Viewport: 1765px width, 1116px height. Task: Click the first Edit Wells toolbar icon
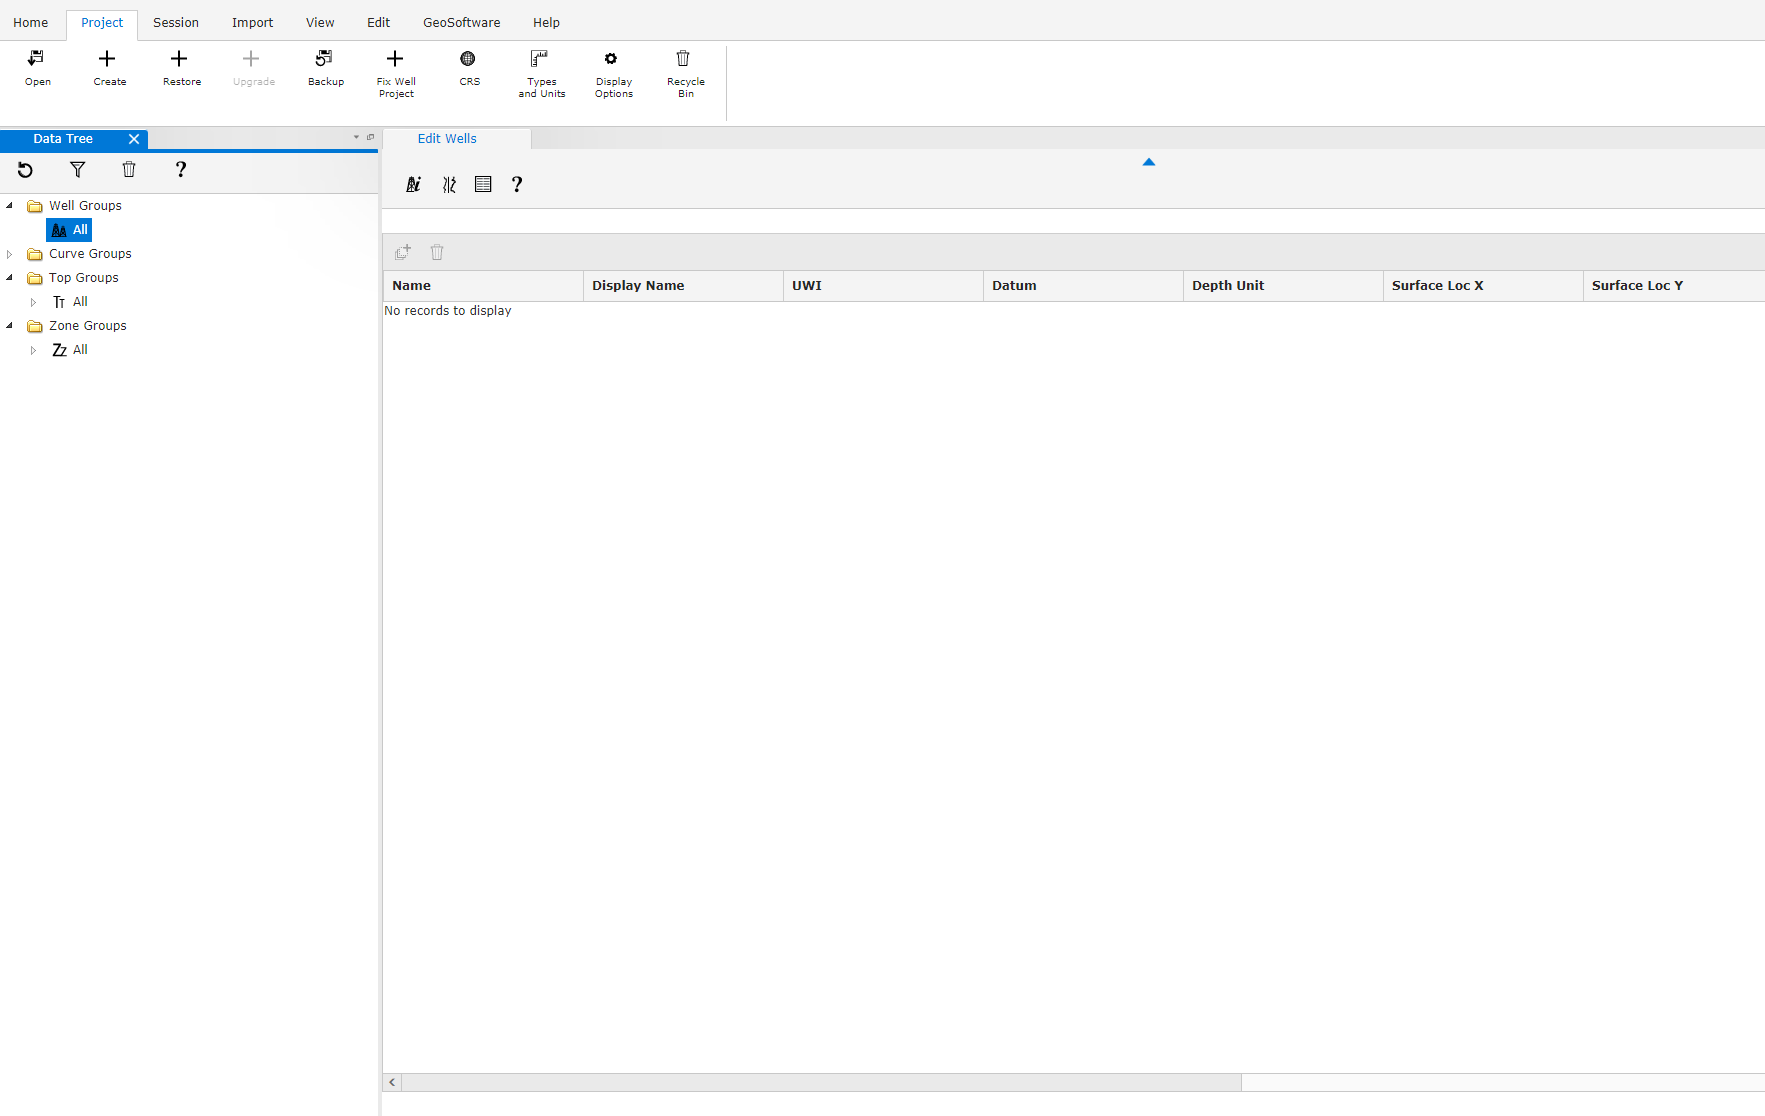tap(413, 184)
